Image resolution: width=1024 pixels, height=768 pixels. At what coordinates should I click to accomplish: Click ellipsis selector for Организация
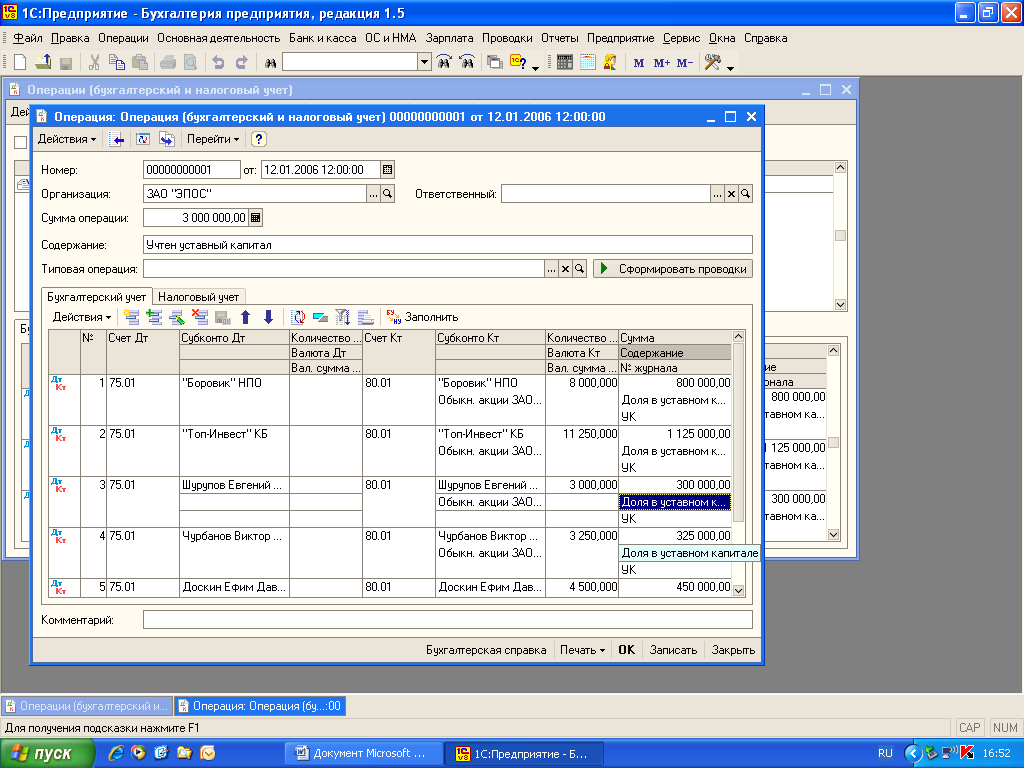coord(373,194)
